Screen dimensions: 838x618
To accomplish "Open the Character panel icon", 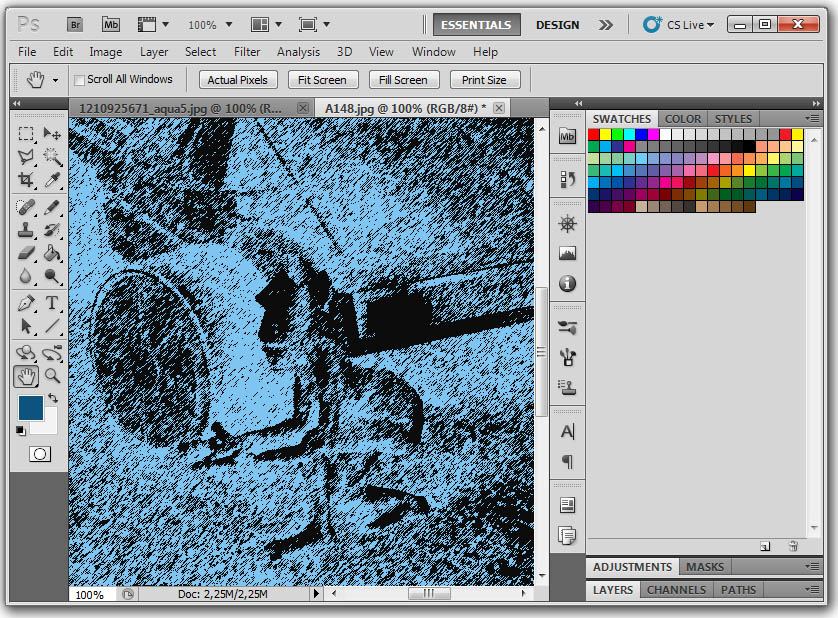I will 567,431.
